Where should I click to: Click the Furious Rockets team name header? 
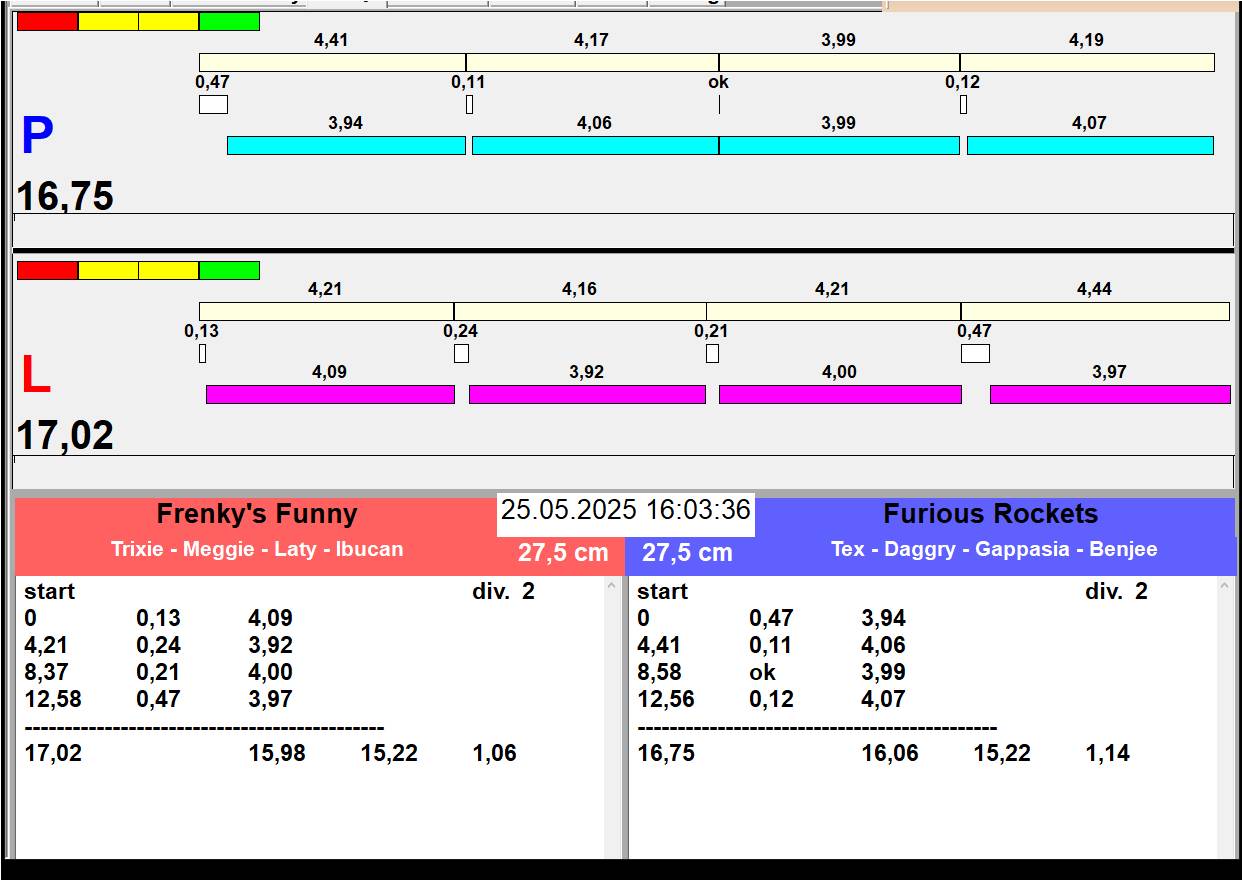pyautogui.click(x=990, y=514)
